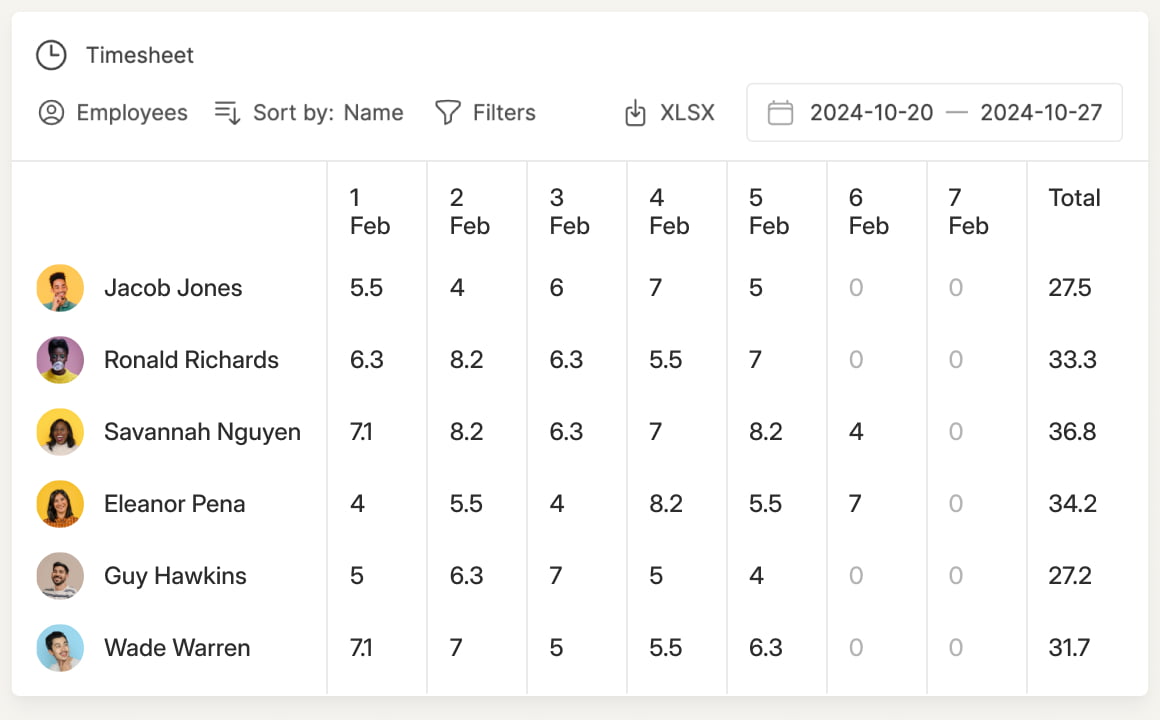
Task: Export the timesheet as XLSX
Action: coord(670,112)
